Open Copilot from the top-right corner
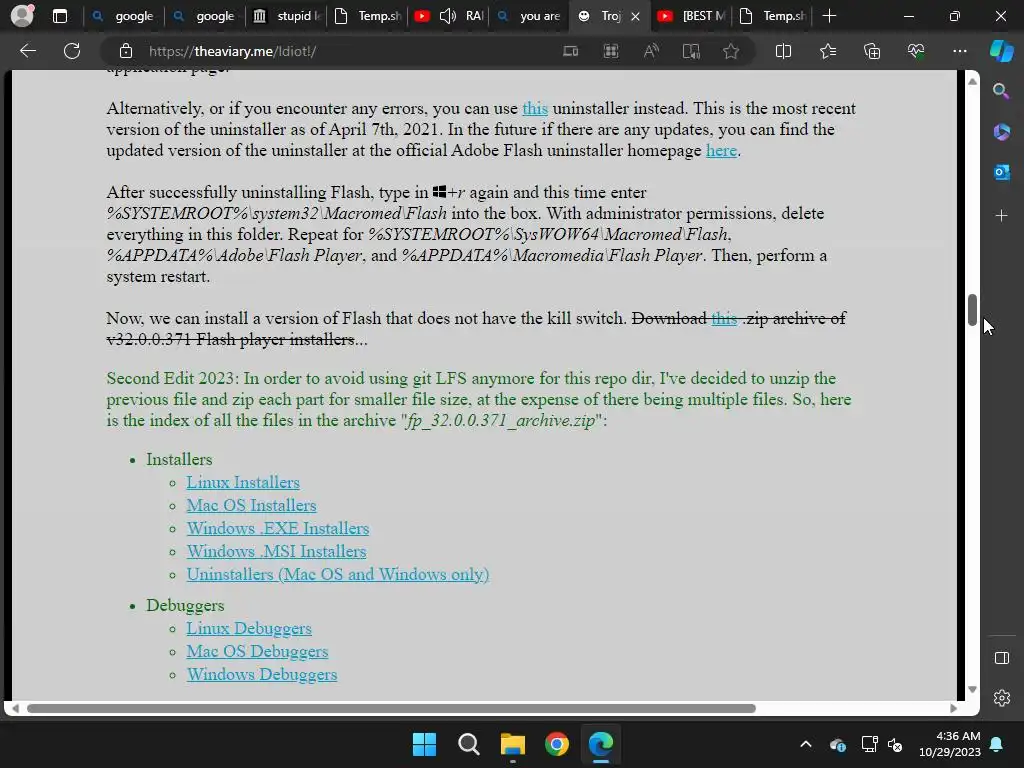 pyautogui.click(x=1002, y=51)
